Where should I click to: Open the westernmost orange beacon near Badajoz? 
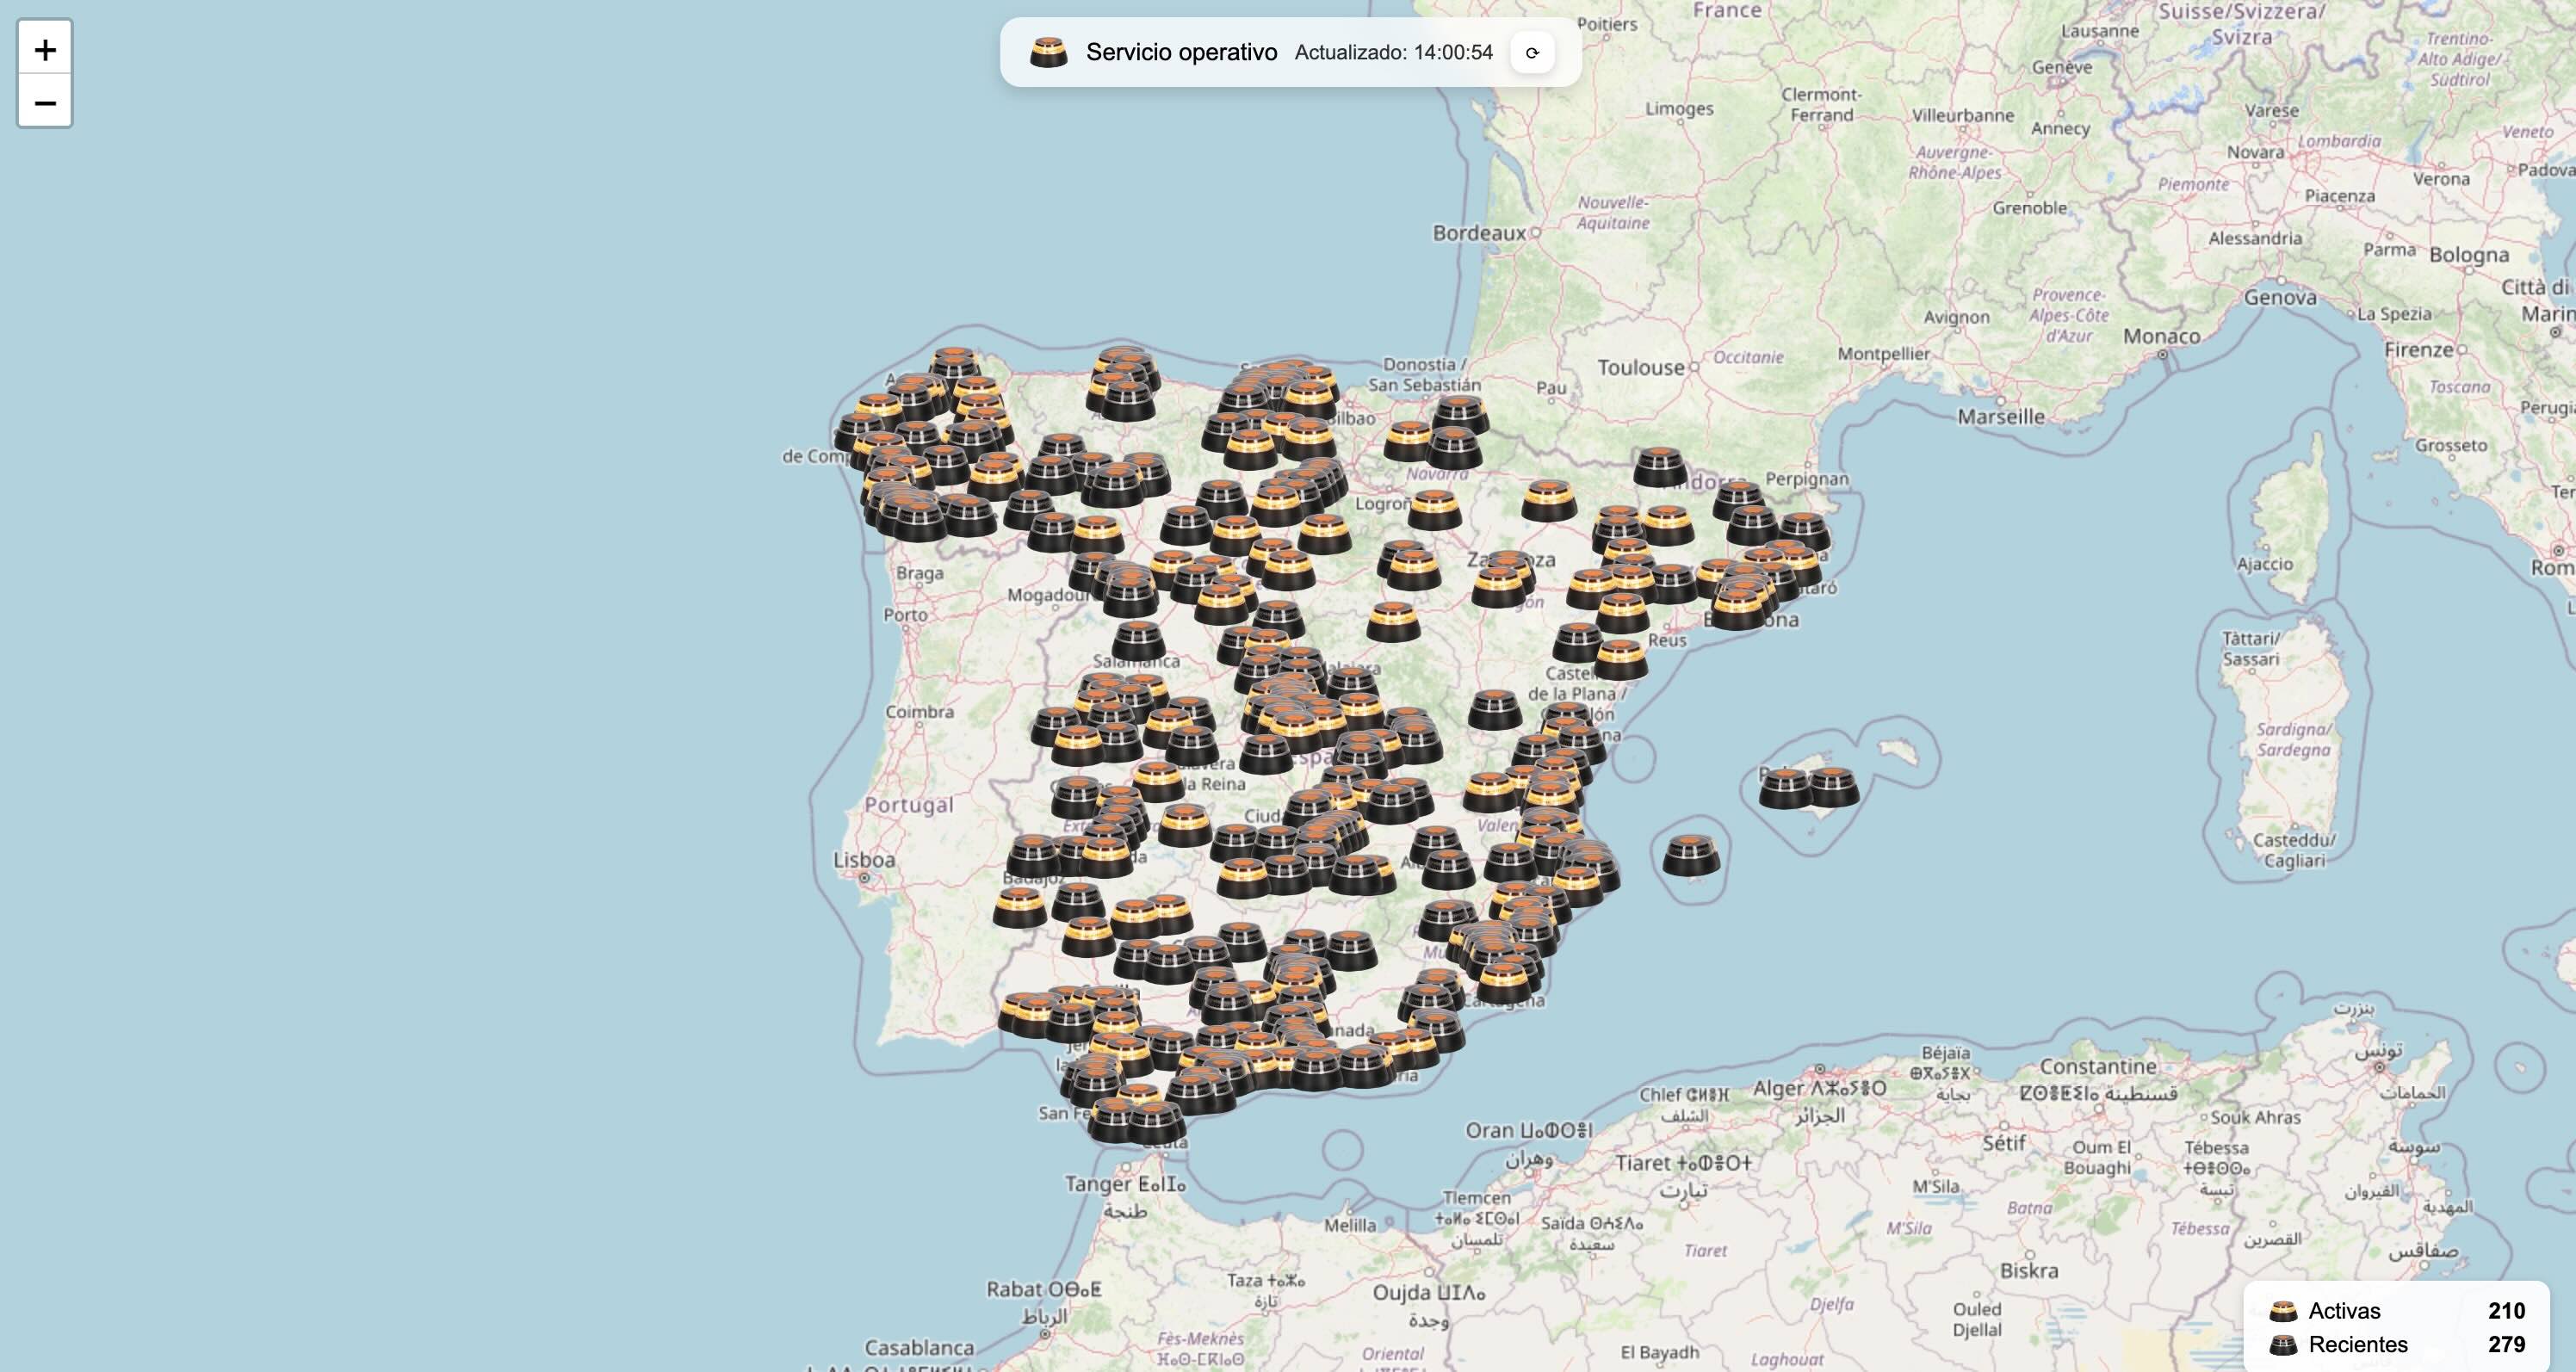1019,907
